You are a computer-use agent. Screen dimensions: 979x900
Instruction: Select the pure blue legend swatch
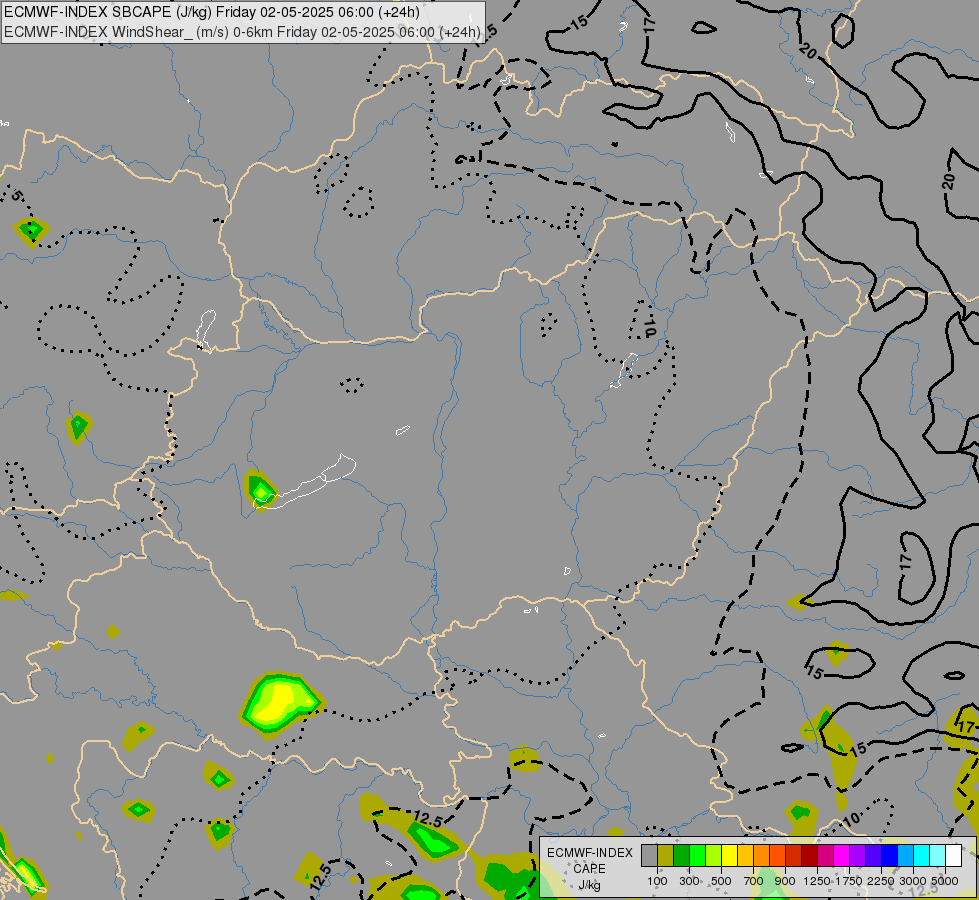(x=889, y=855)
